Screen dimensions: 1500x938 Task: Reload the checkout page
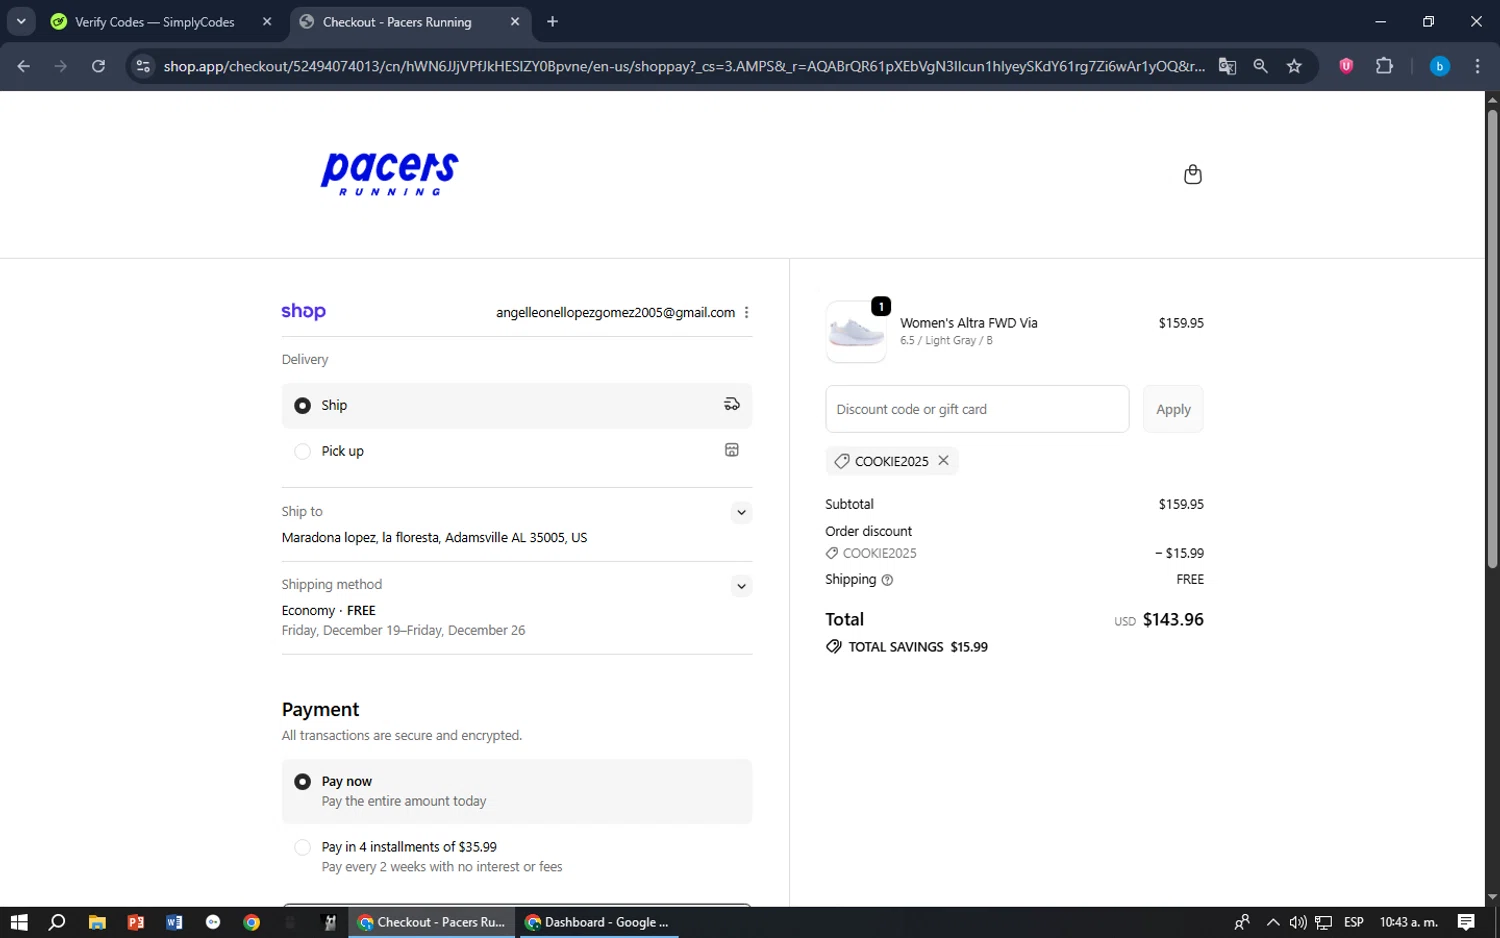[x=98, y=66]
